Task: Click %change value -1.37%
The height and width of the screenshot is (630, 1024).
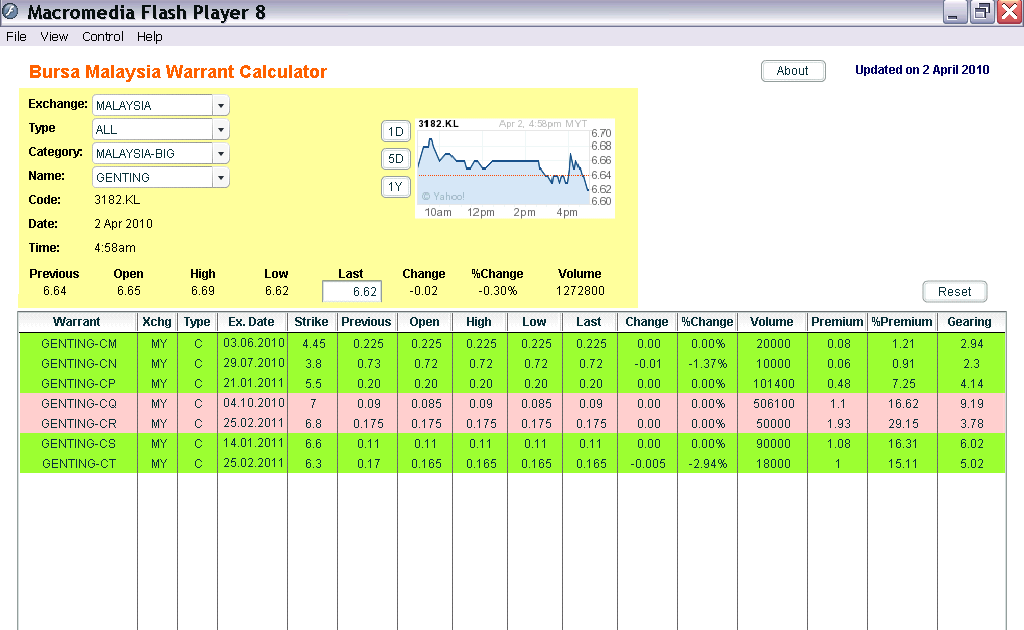Action: pyautogui.click(x=708, y=364)
